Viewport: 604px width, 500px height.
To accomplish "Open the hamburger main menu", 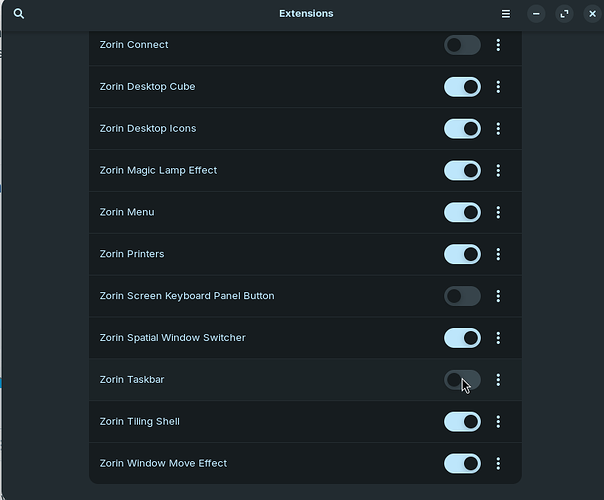I will [506, 14].
